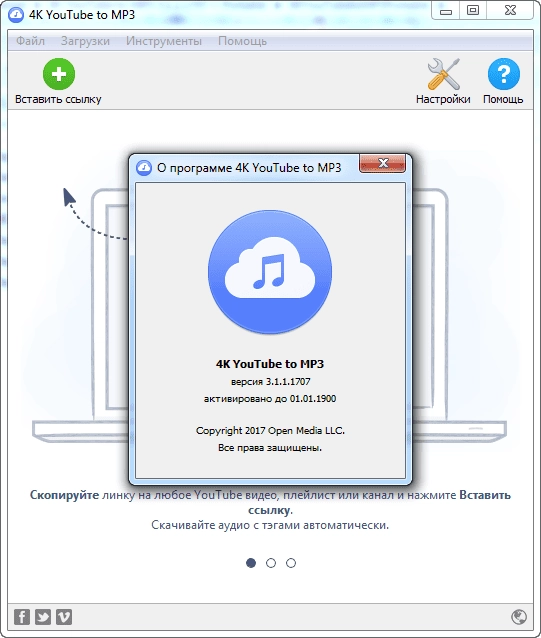The height and width of the screenshot is (638, 541).
Task: Open the Инструменты menu
Action: pyautogui.click(x=164, y=41)
